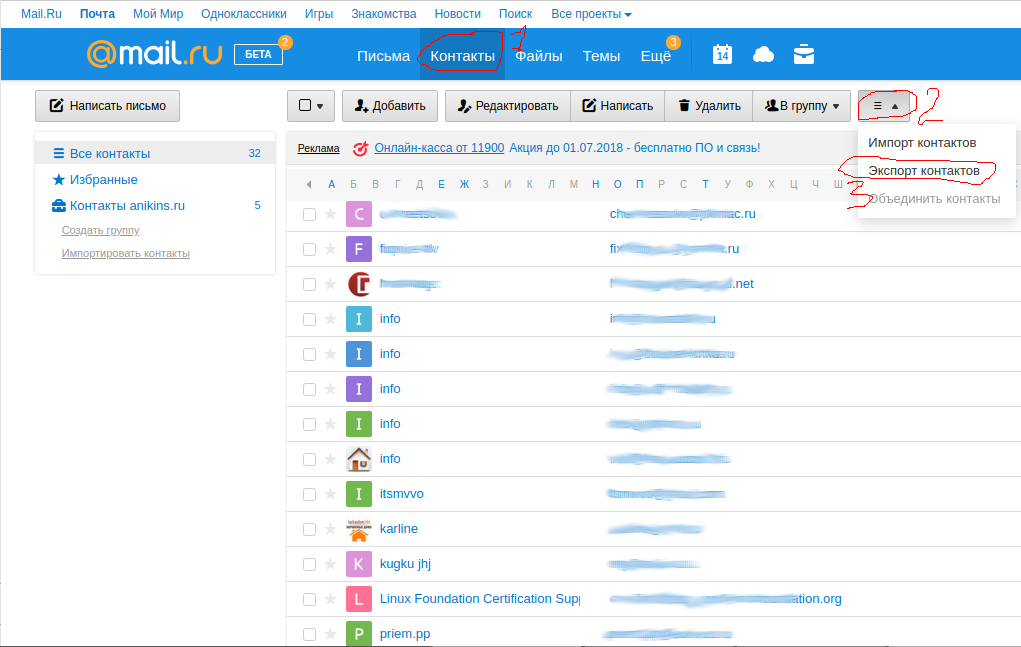Star the kugku jhj contact

coord(331,564)
